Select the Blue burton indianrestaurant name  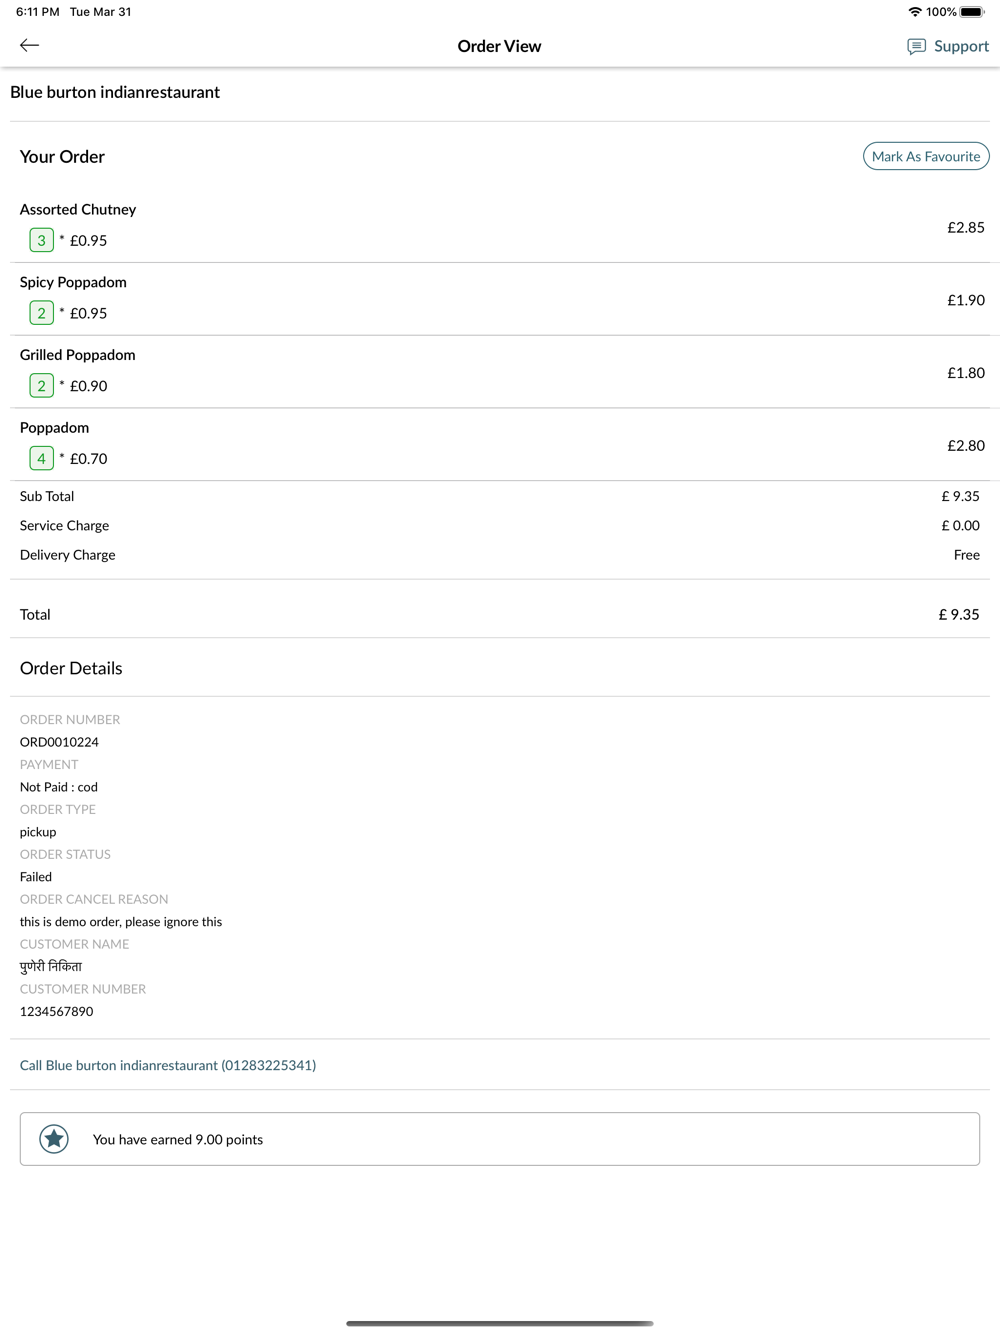coord(115,92)
